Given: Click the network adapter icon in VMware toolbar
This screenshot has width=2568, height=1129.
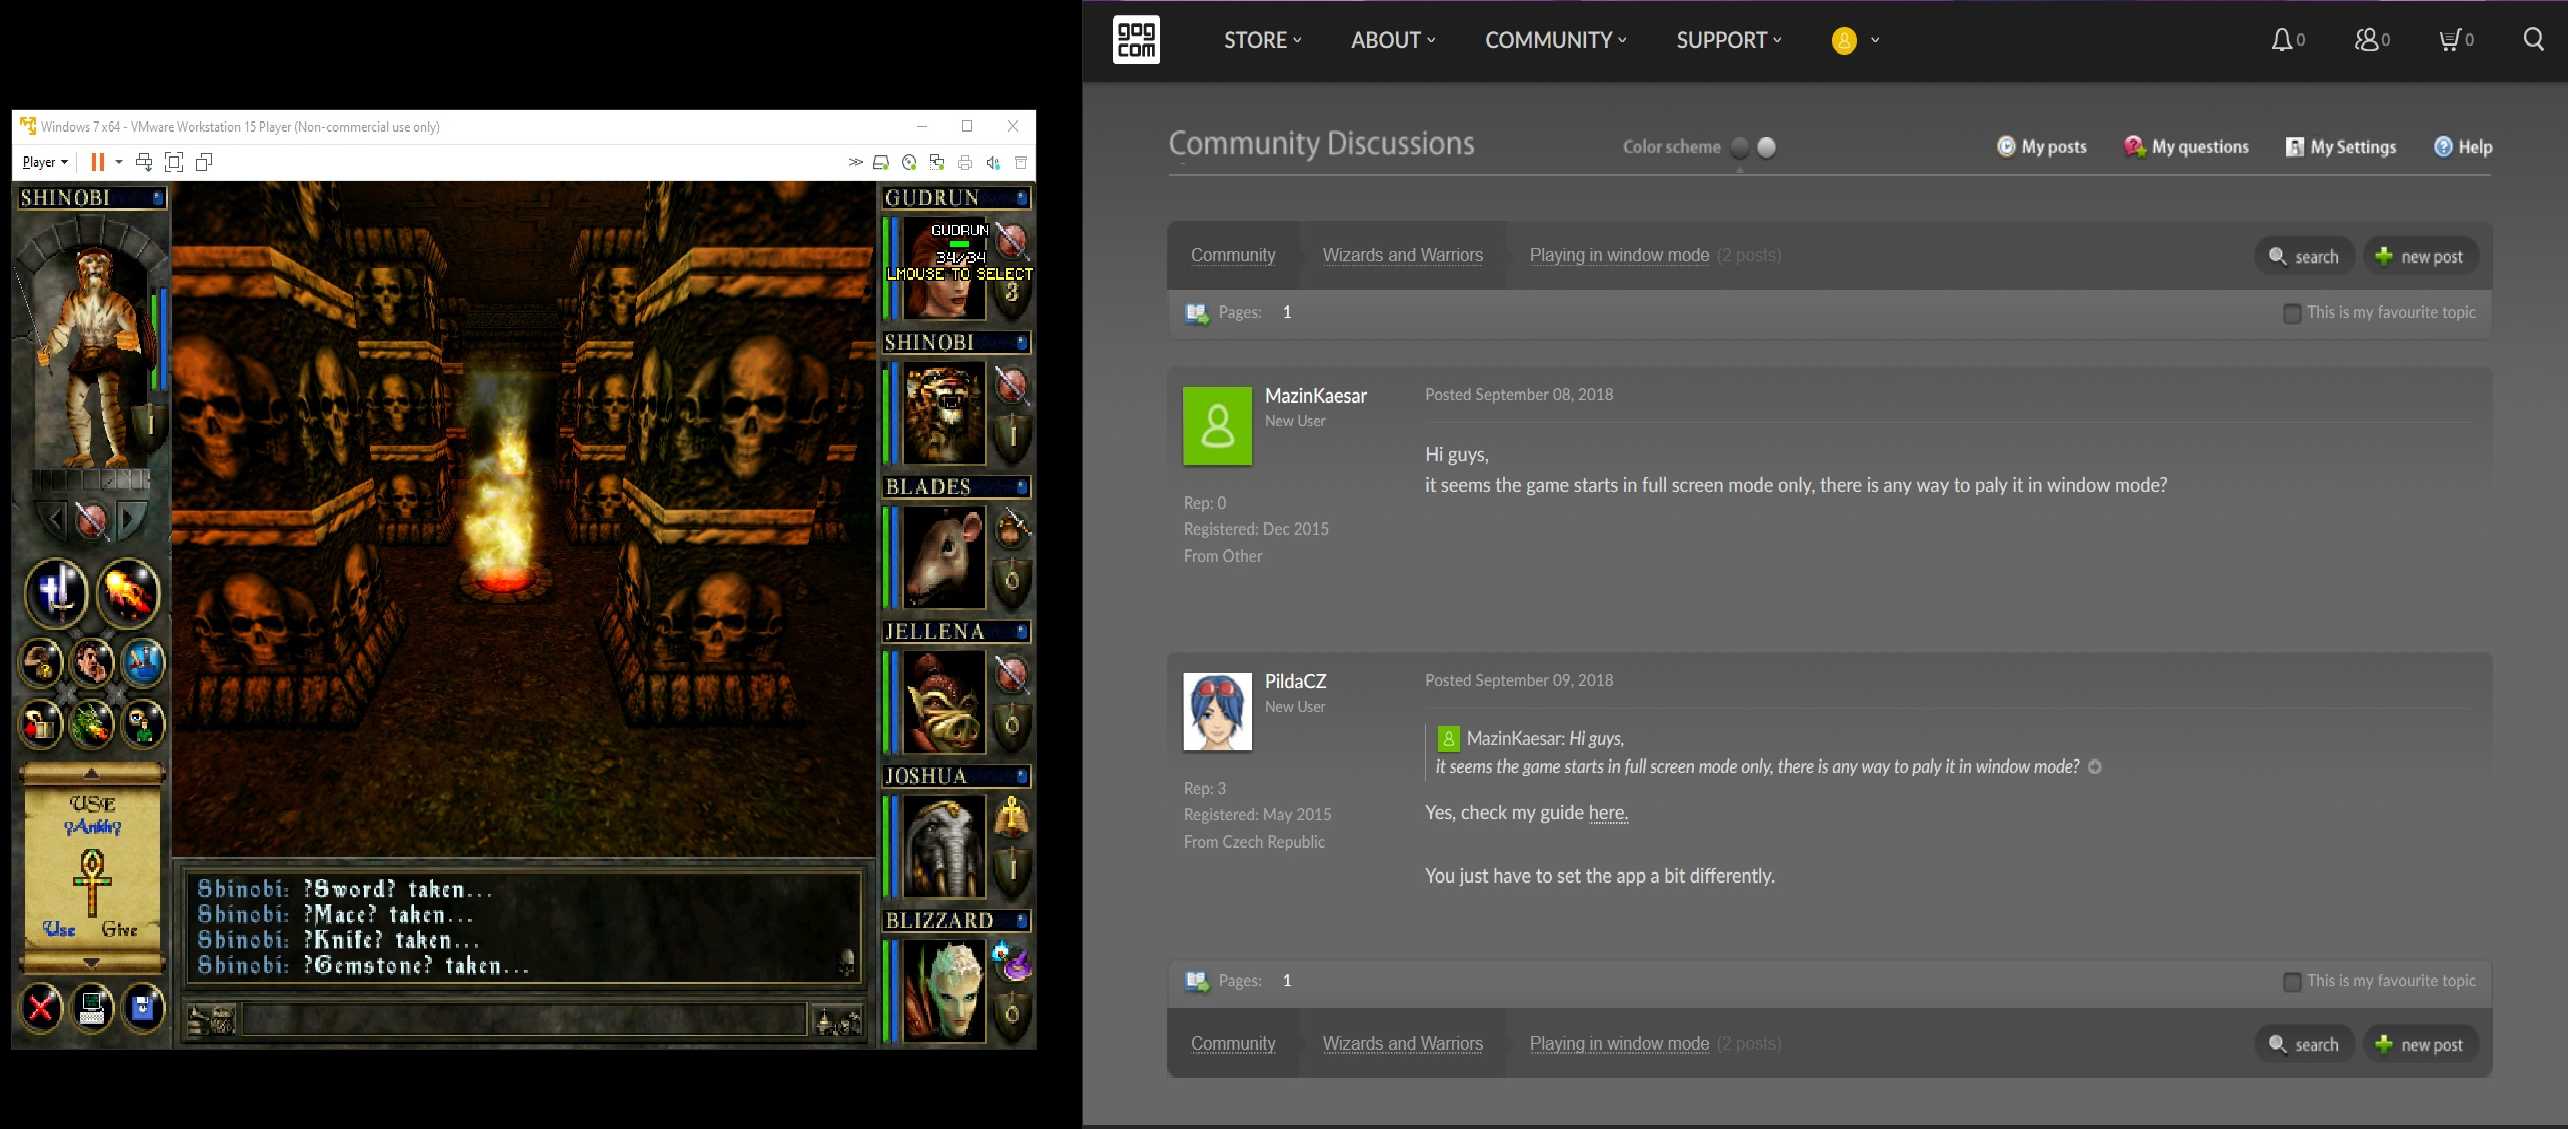Looking at the screenshot, I should coord(937,162).
